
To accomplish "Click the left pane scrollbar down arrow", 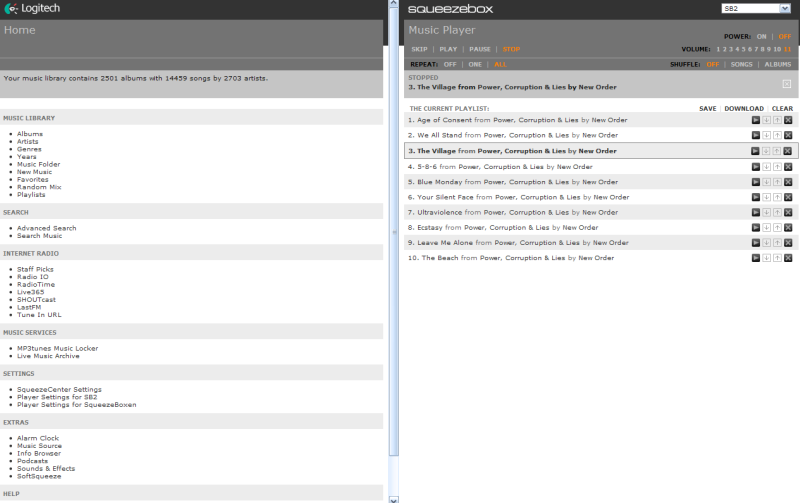I will tap(394, 498).
